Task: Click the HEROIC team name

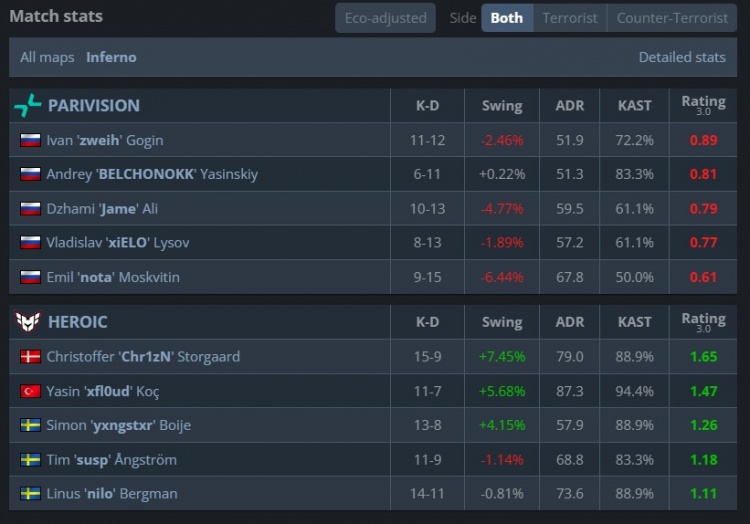Action: [x=78, y=322]
